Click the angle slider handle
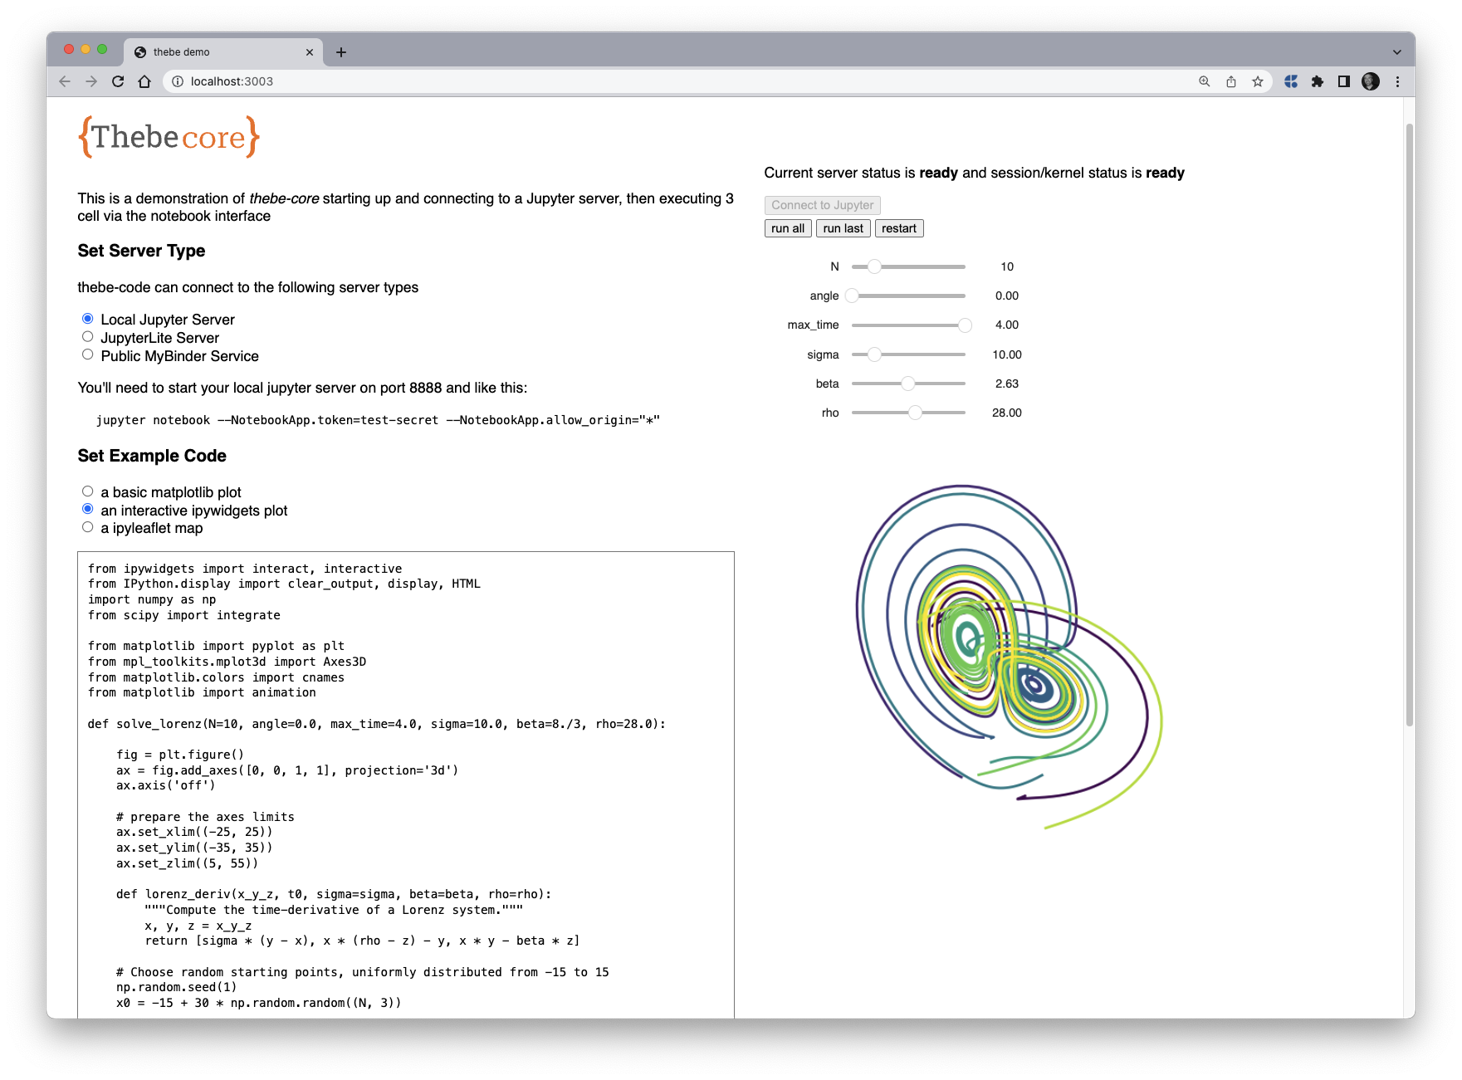Viewport: 1462px width, 1080px height. click(x=852, y=296)
